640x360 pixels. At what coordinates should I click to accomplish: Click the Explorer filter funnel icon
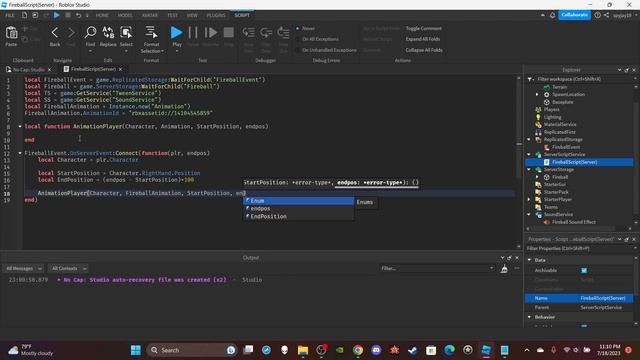530,79
